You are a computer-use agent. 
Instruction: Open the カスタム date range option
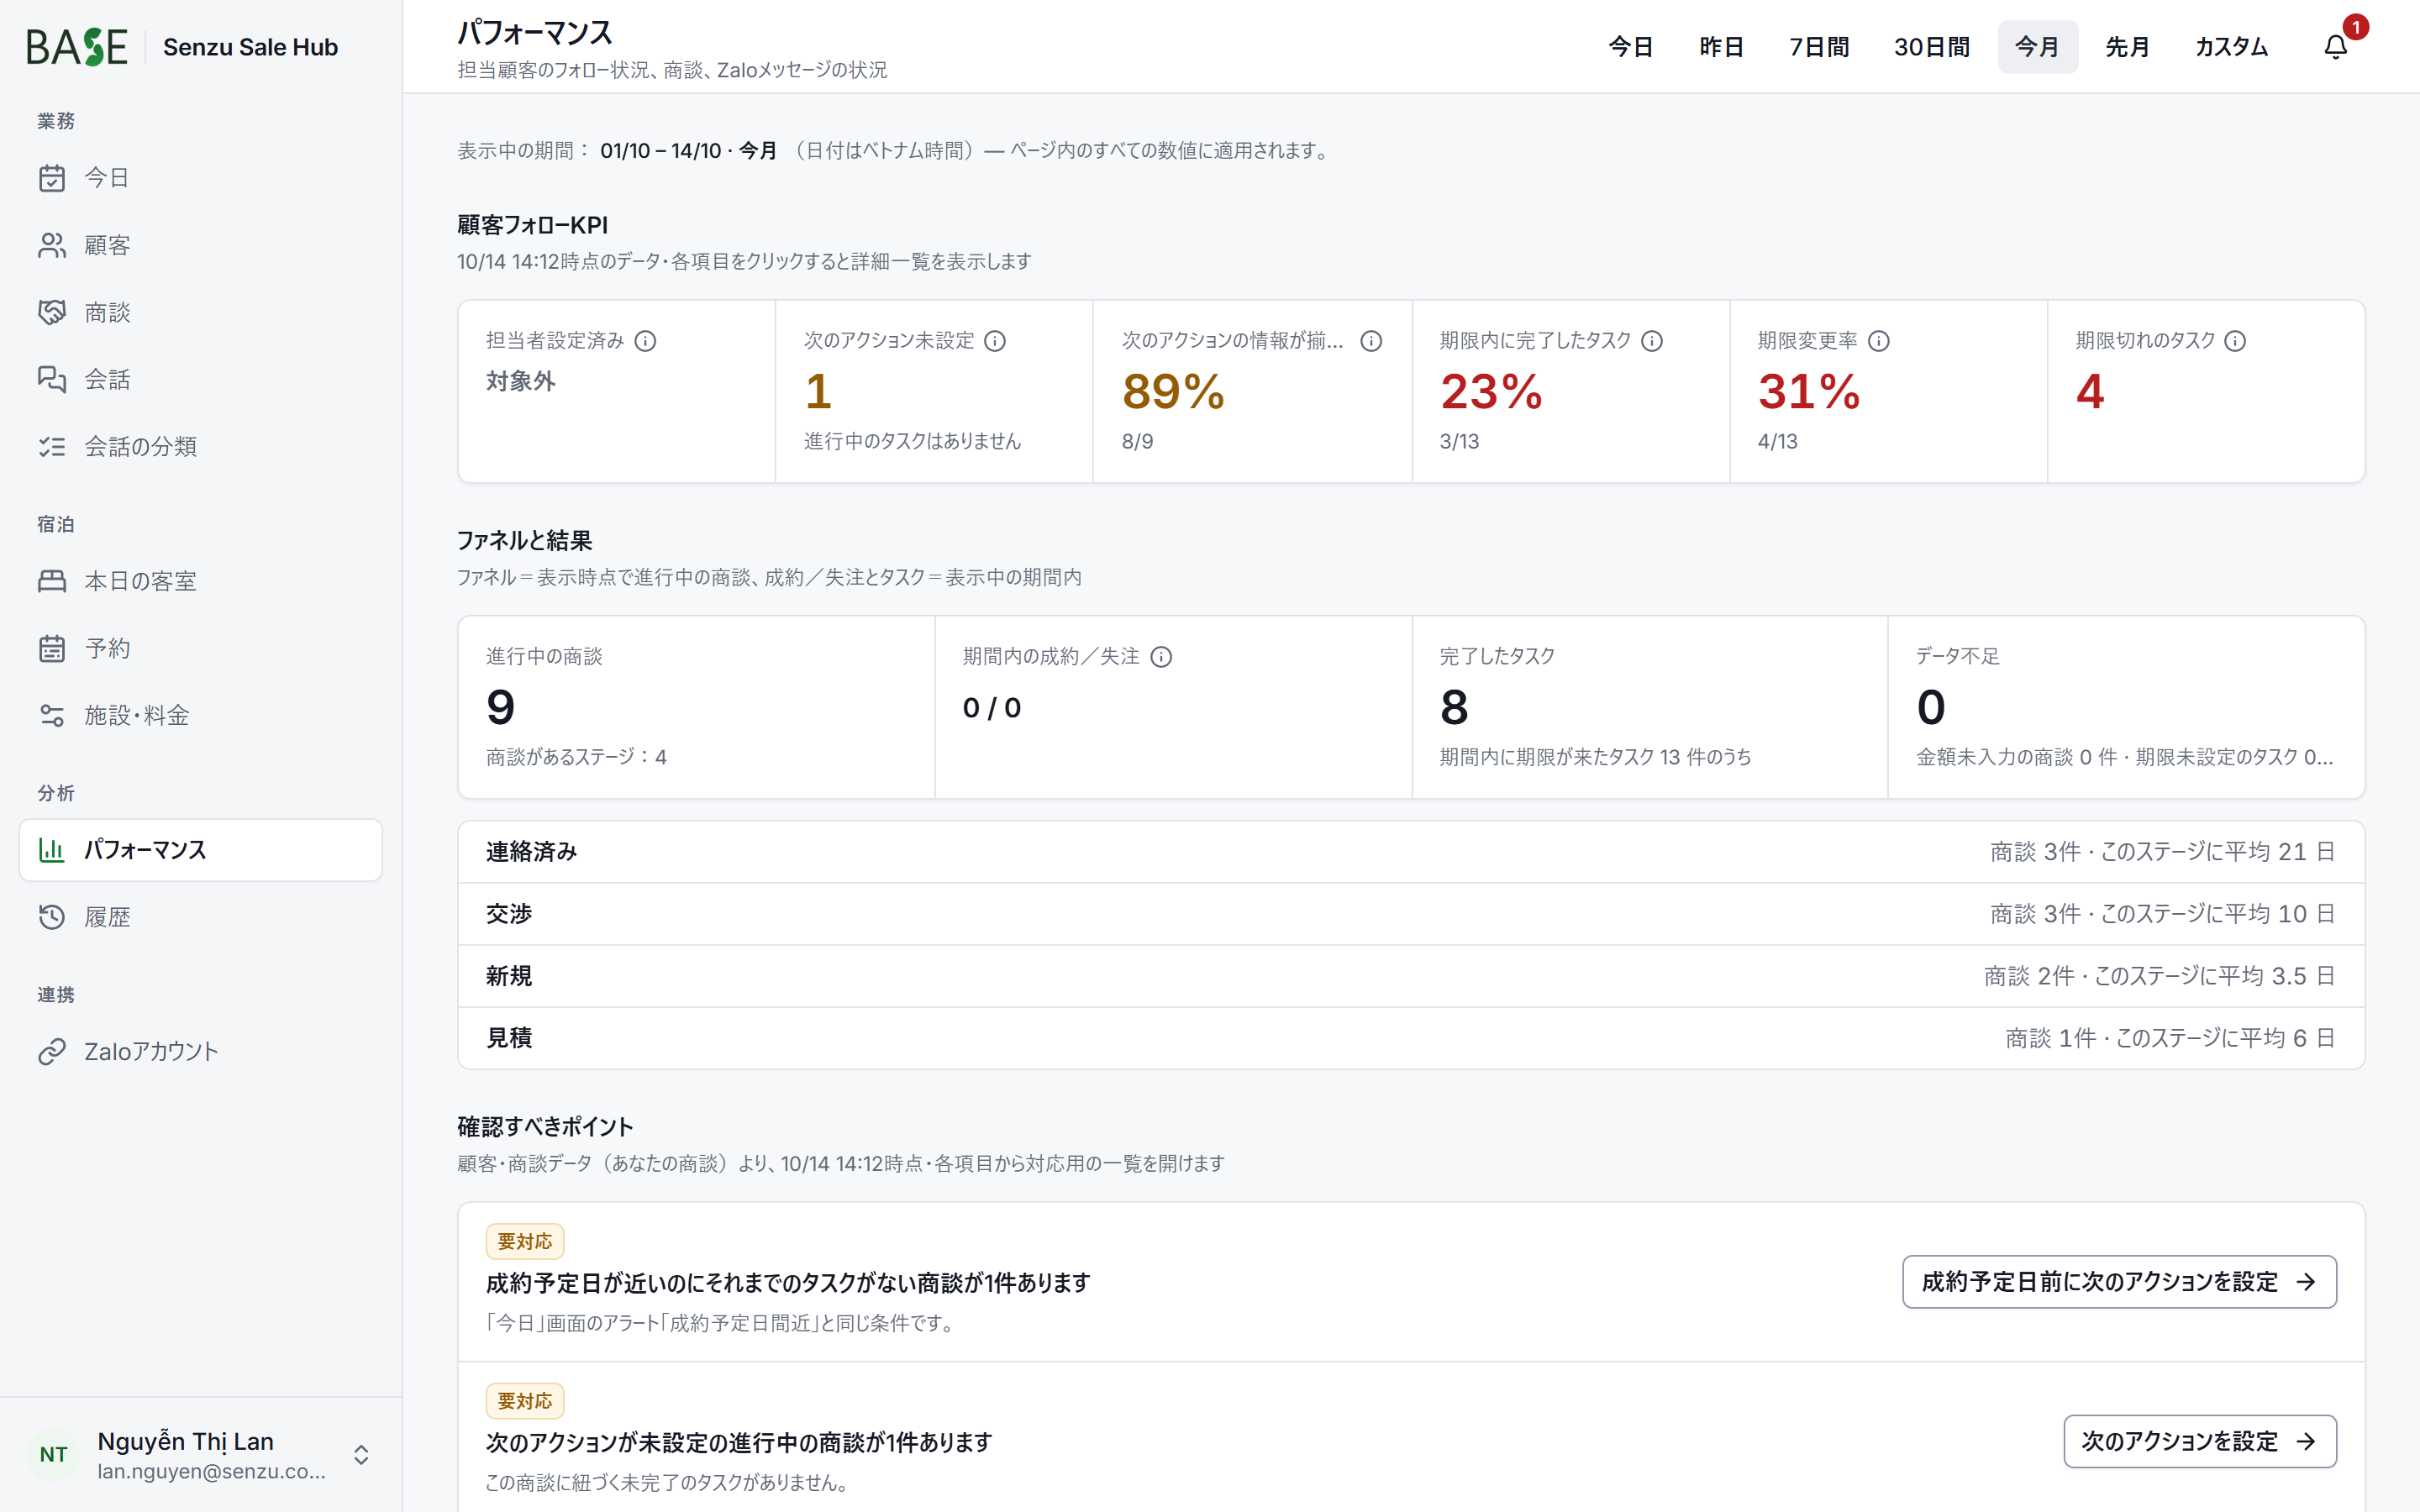(x=2231, y=47)
